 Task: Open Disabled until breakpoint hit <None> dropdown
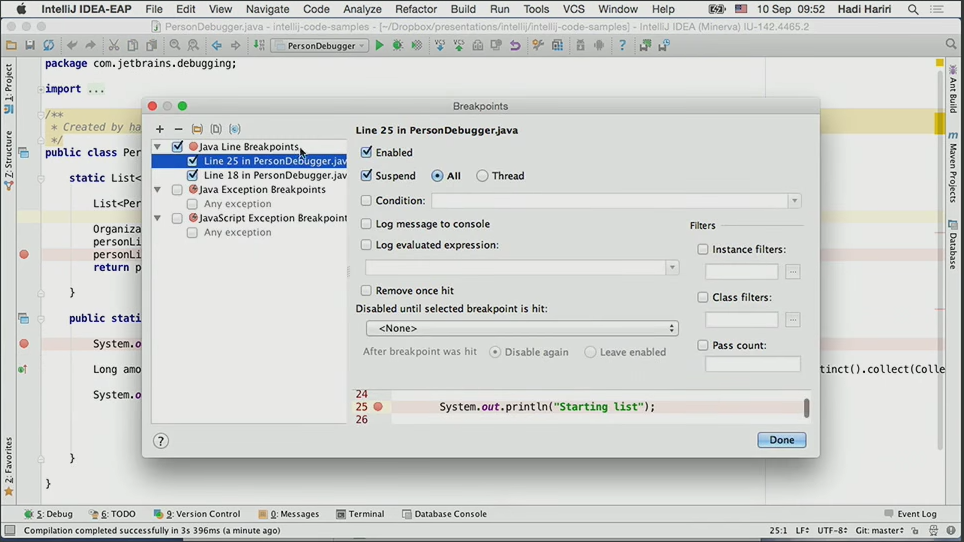[x=522, y=328]
